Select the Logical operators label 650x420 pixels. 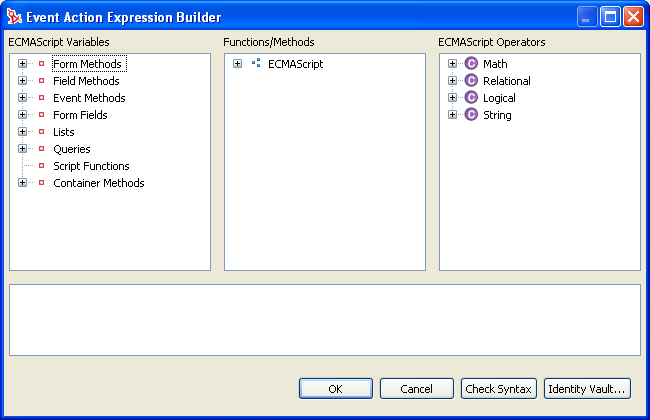499,98
